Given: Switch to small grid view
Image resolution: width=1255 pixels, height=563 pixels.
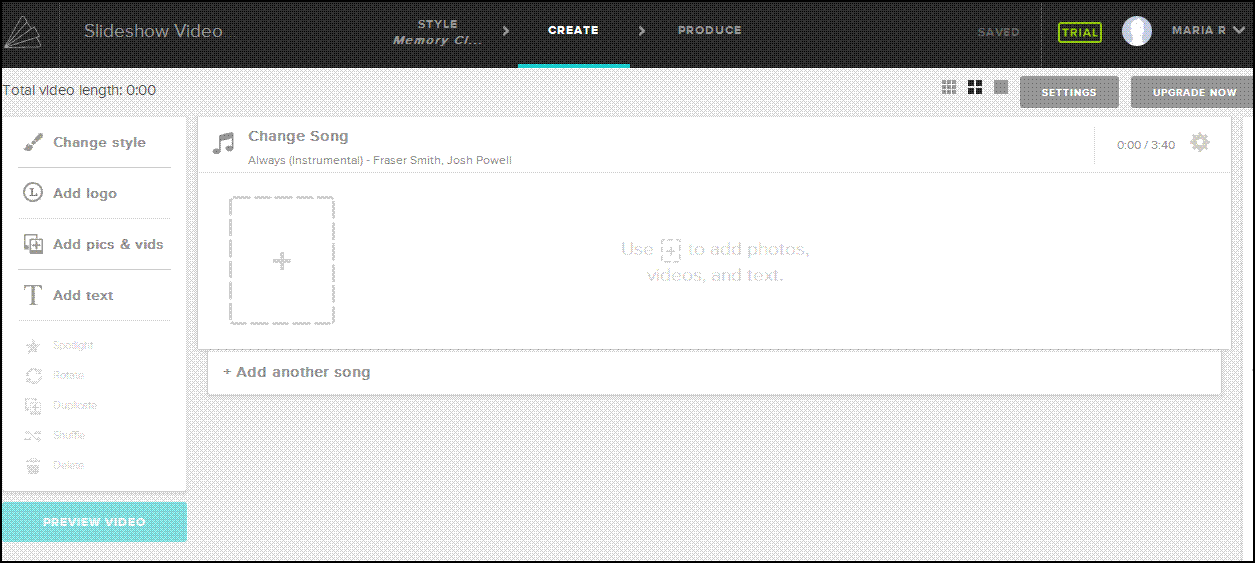Looking at the screenshot, I should 949,88.
